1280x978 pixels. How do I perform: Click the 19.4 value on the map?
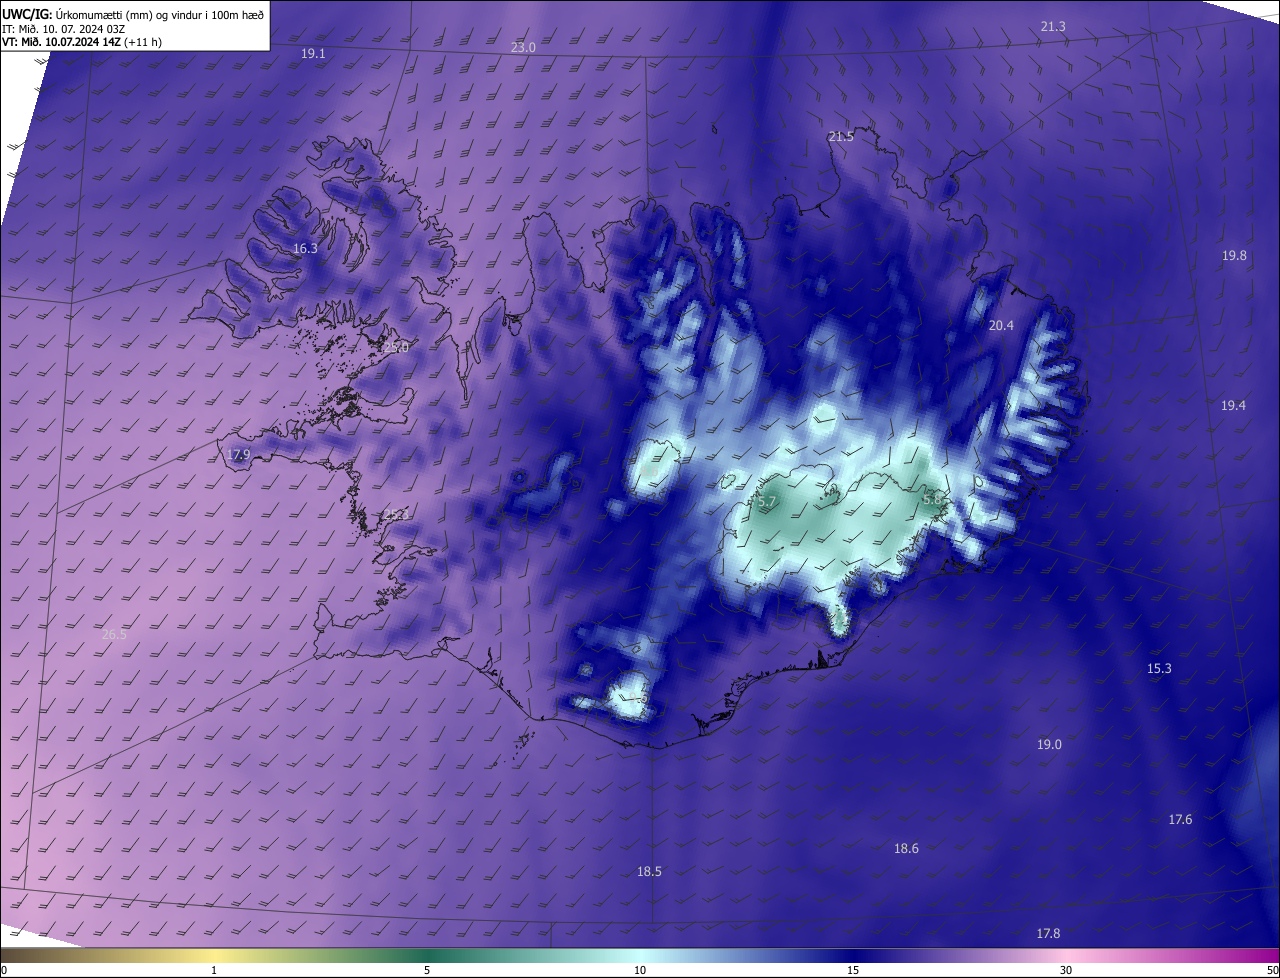click(1234, 405)
